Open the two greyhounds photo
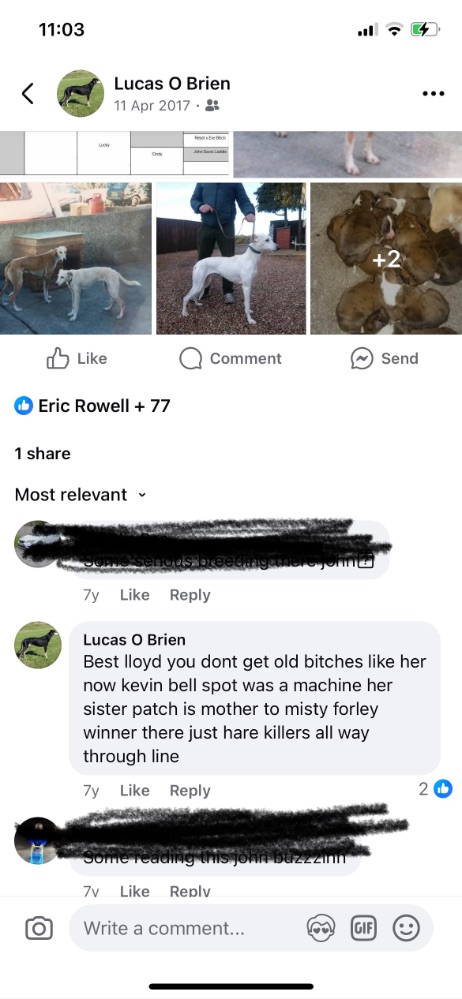The width and height of the screenshot is (462, 999). point(76,258)
